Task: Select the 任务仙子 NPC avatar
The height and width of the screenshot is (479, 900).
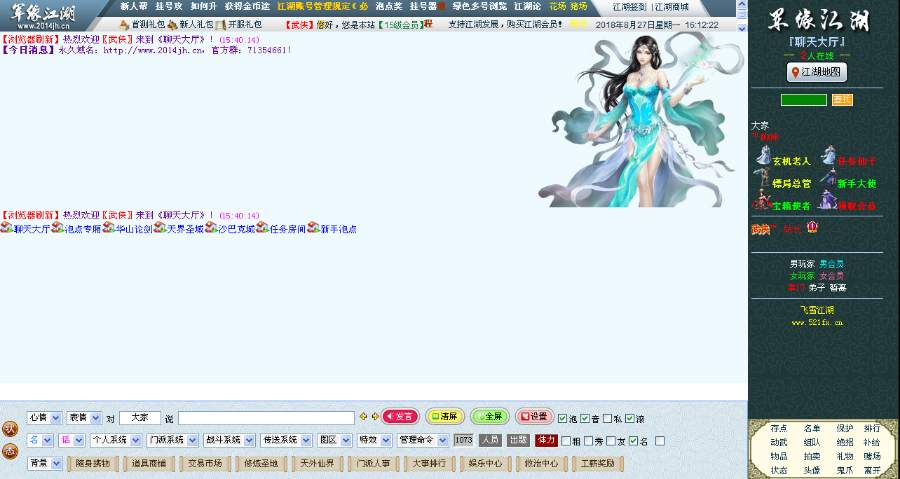Action: [828, 155]
